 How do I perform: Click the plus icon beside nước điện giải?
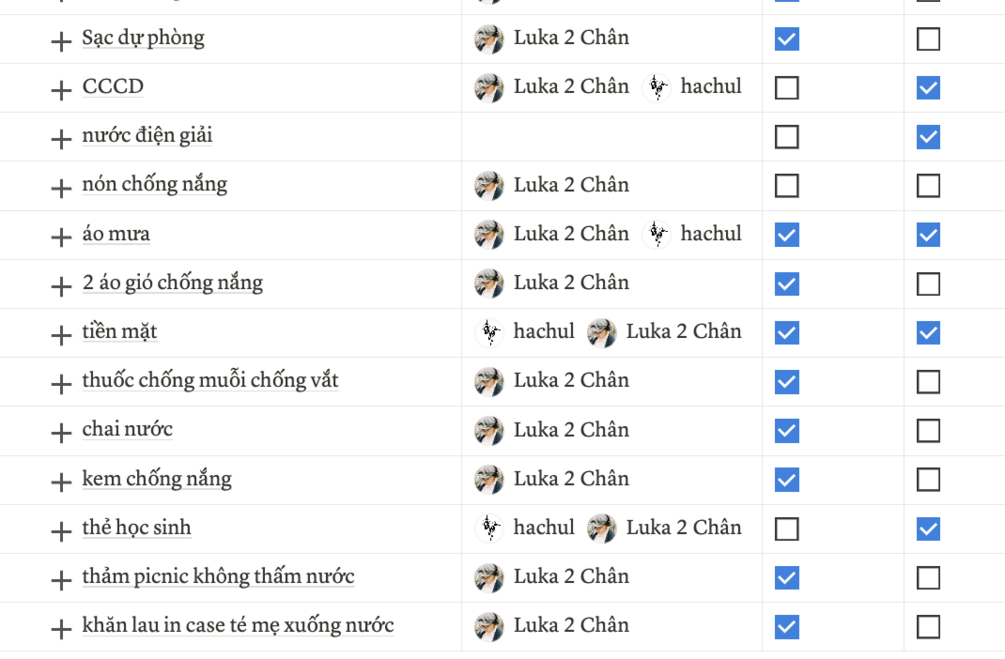tap(61, 139)
